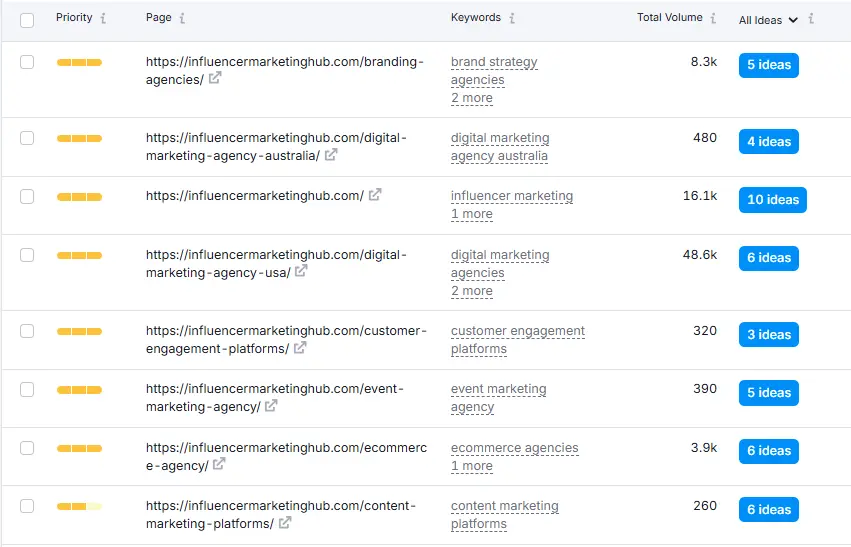Click external link icon for customer-engagement-platforms page
The height and width of the screenshot is (547, 851).
coord(300,348)
